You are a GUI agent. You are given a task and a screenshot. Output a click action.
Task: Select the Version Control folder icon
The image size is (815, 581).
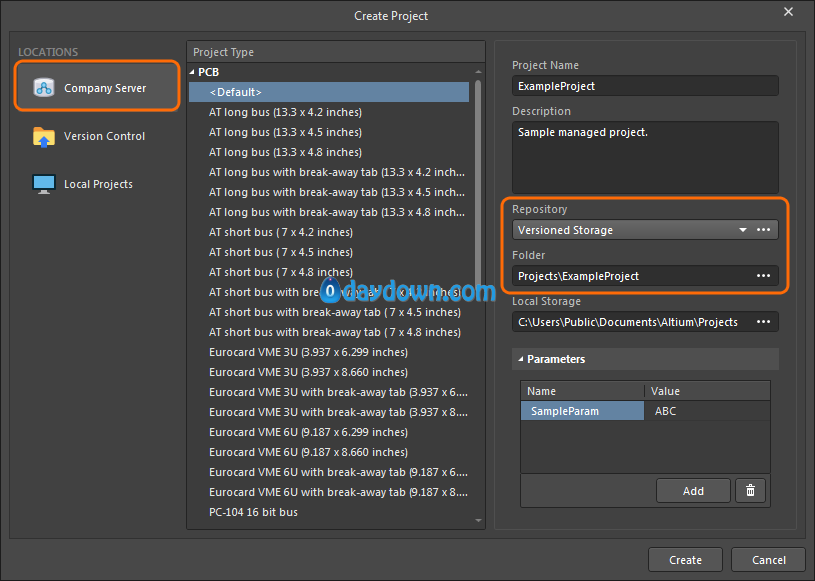(x=43, y=137)
